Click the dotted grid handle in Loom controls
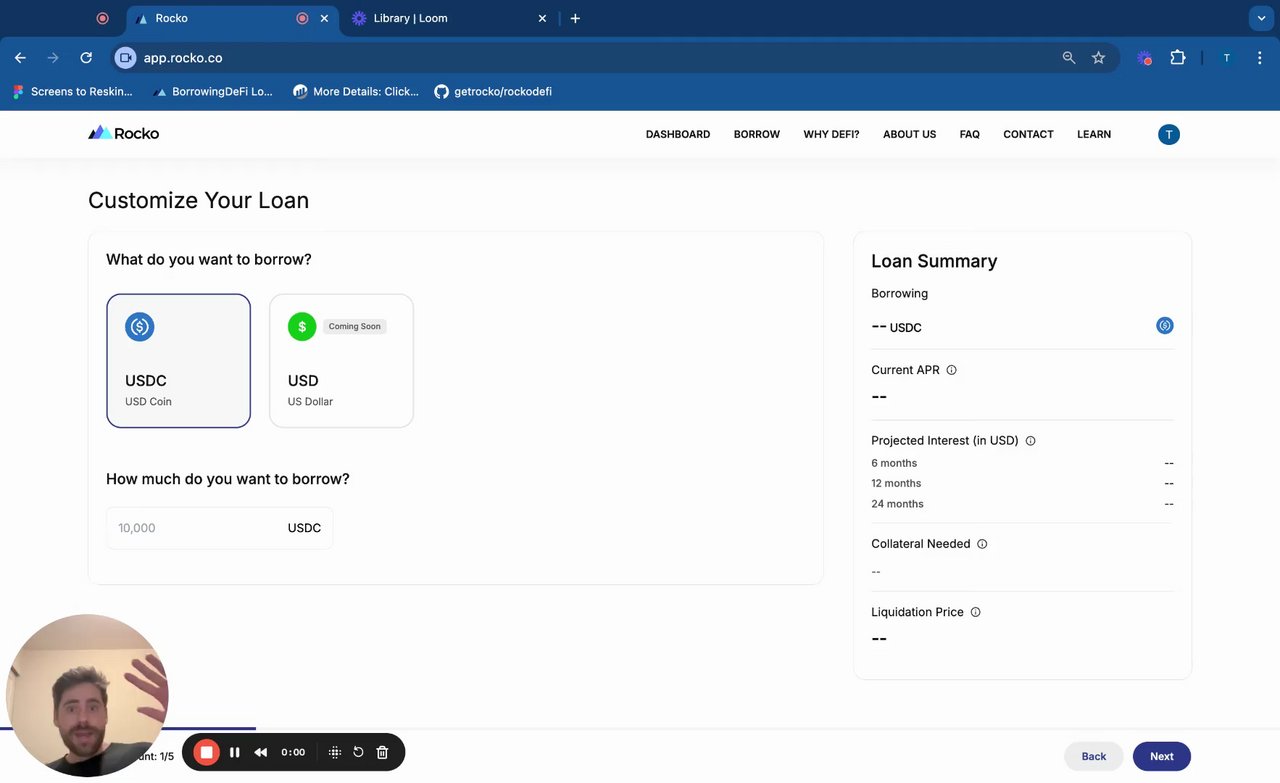Screen dimensions: 1280x783 [335, 752]
